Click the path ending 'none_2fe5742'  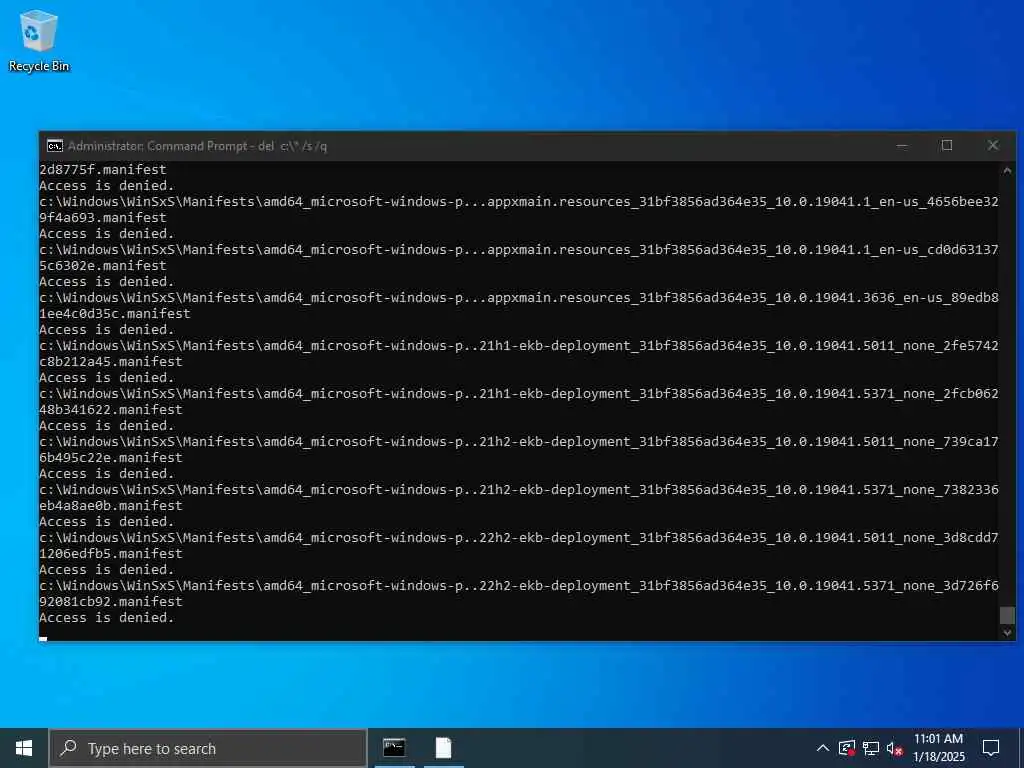click(519, 345)
